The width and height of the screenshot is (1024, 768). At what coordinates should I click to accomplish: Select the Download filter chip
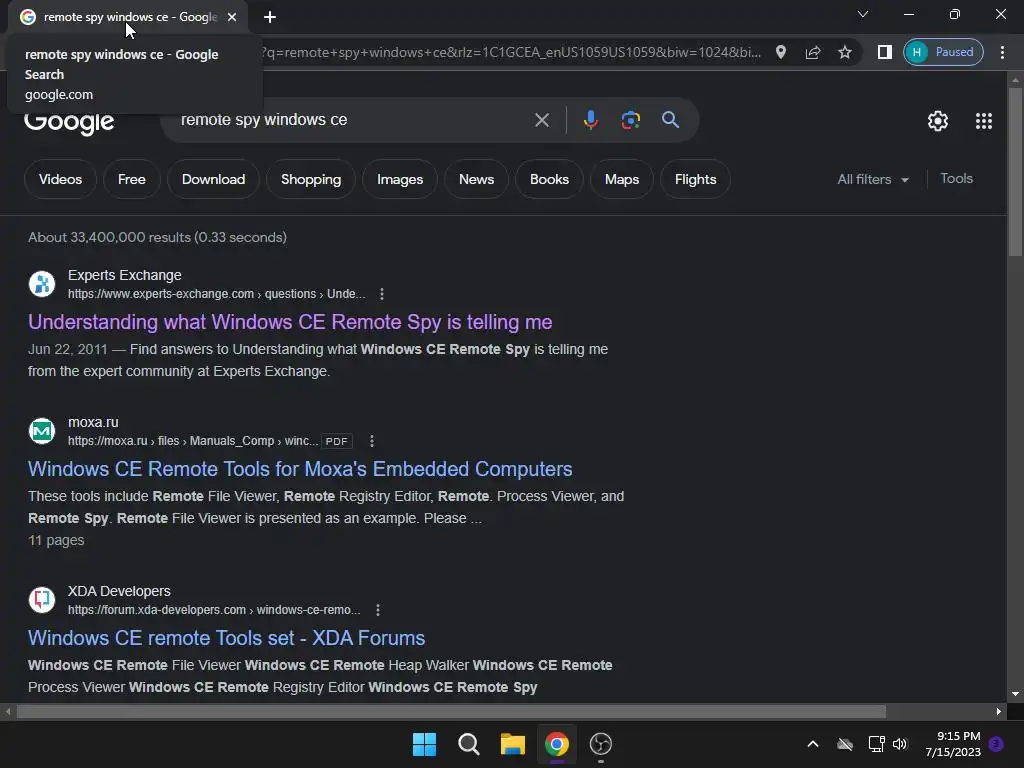tap(214, 180)
